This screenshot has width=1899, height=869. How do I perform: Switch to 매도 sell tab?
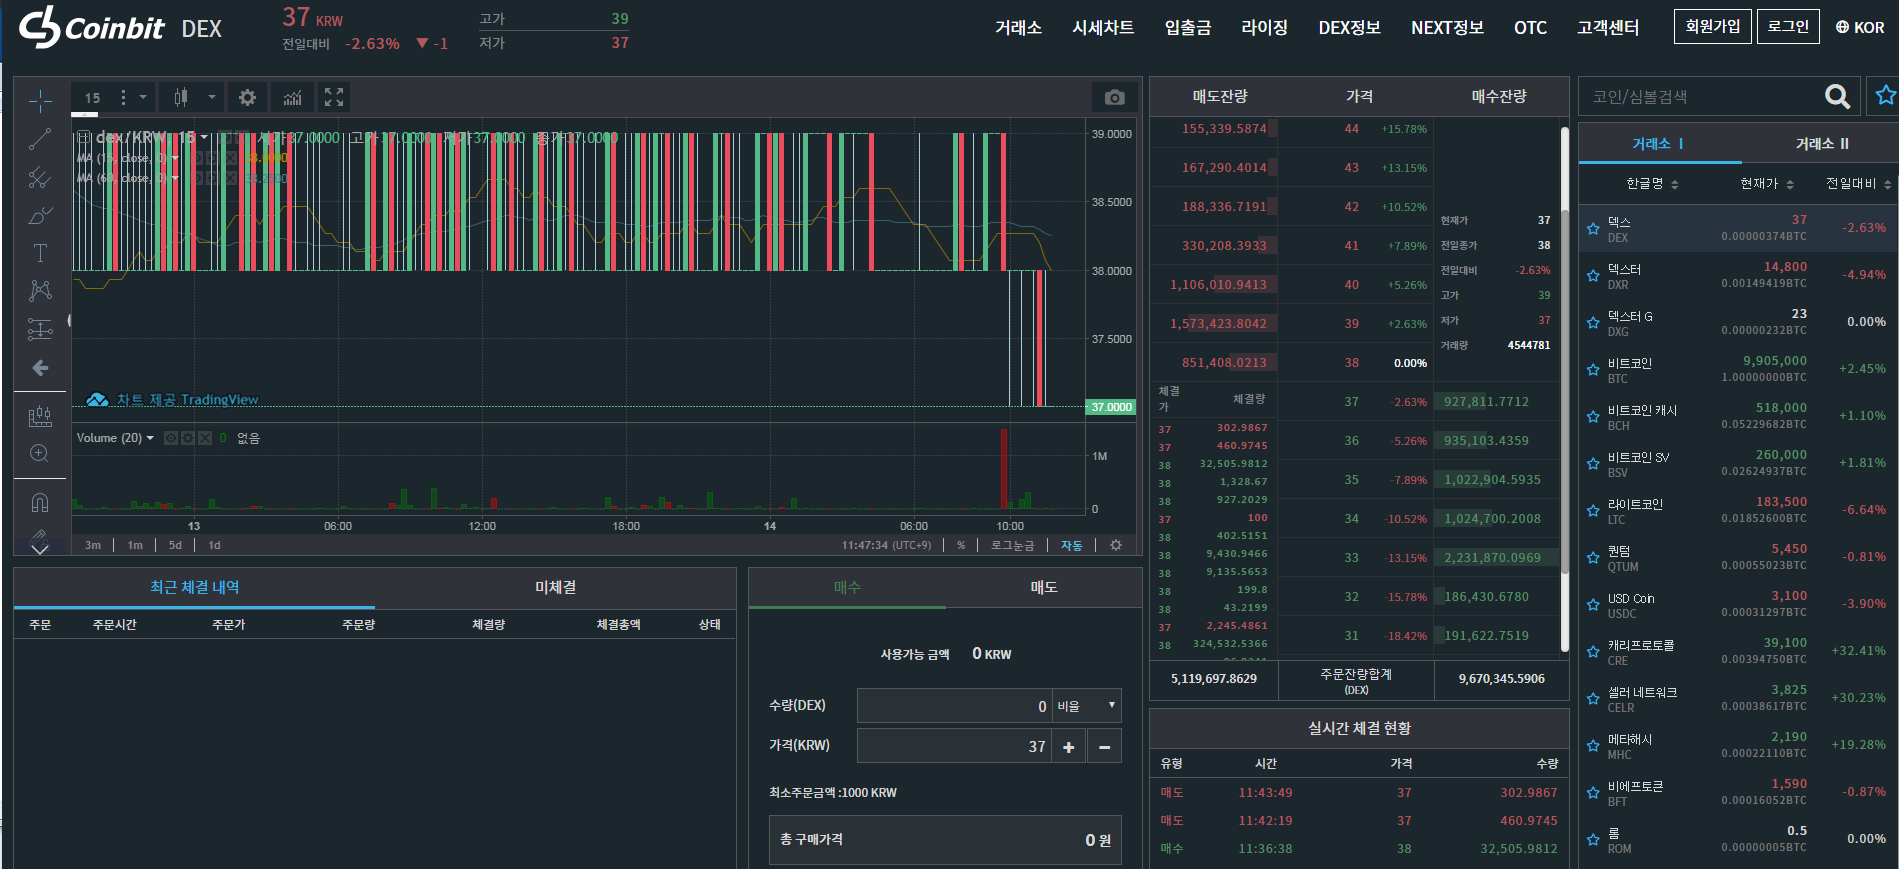(1043, 587)
